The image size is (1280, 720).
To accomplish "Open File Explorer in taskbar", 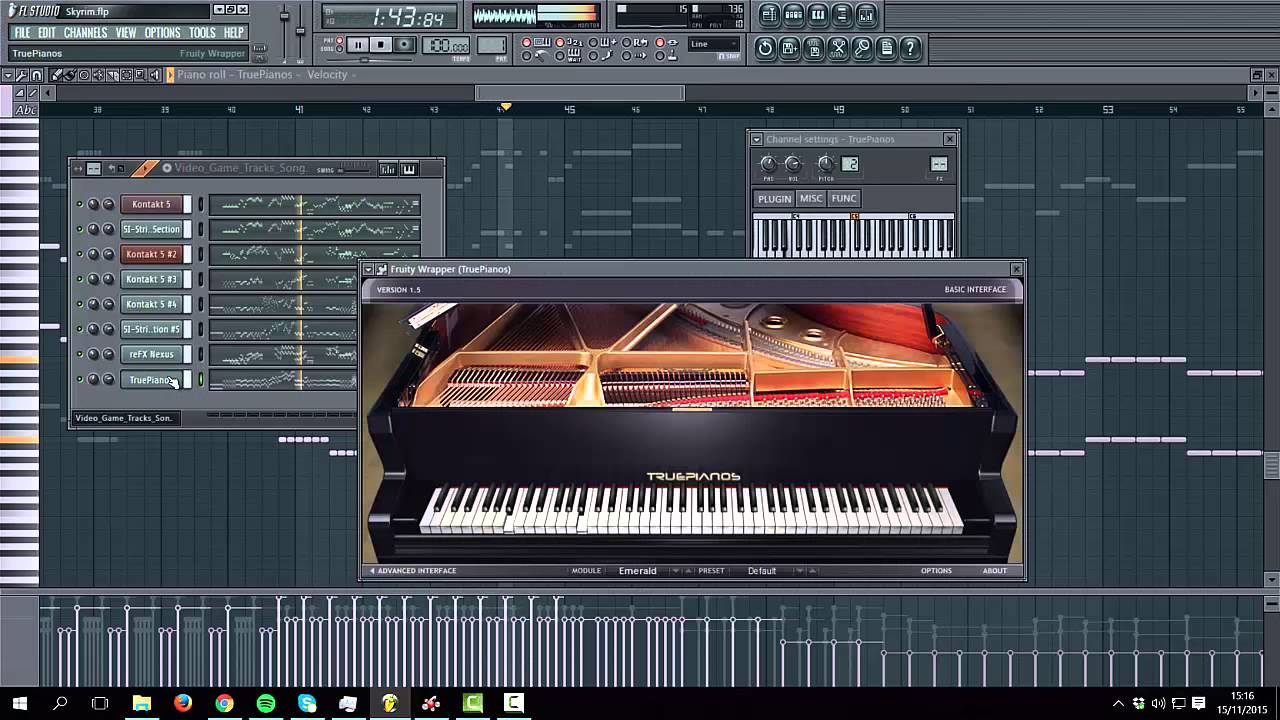I will tap(141, 703).
